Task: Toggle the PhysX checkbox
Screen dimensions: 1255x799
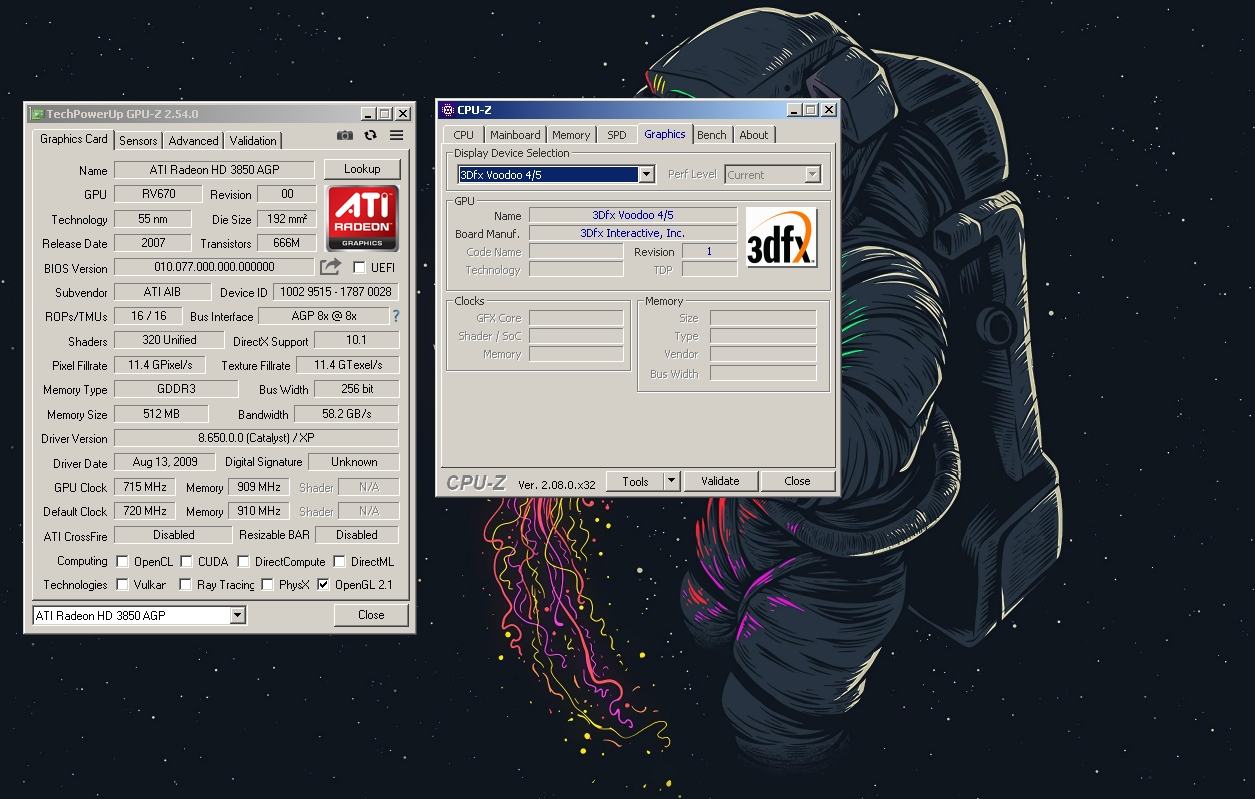Action: coord(267,585)
